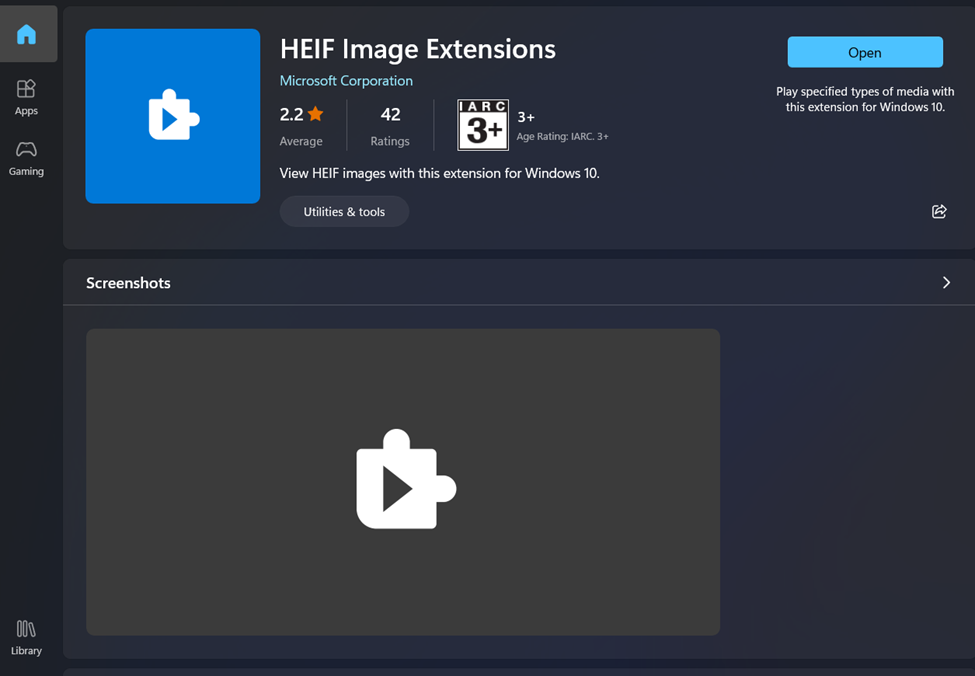Click the orange rating star

click(315, 114)
